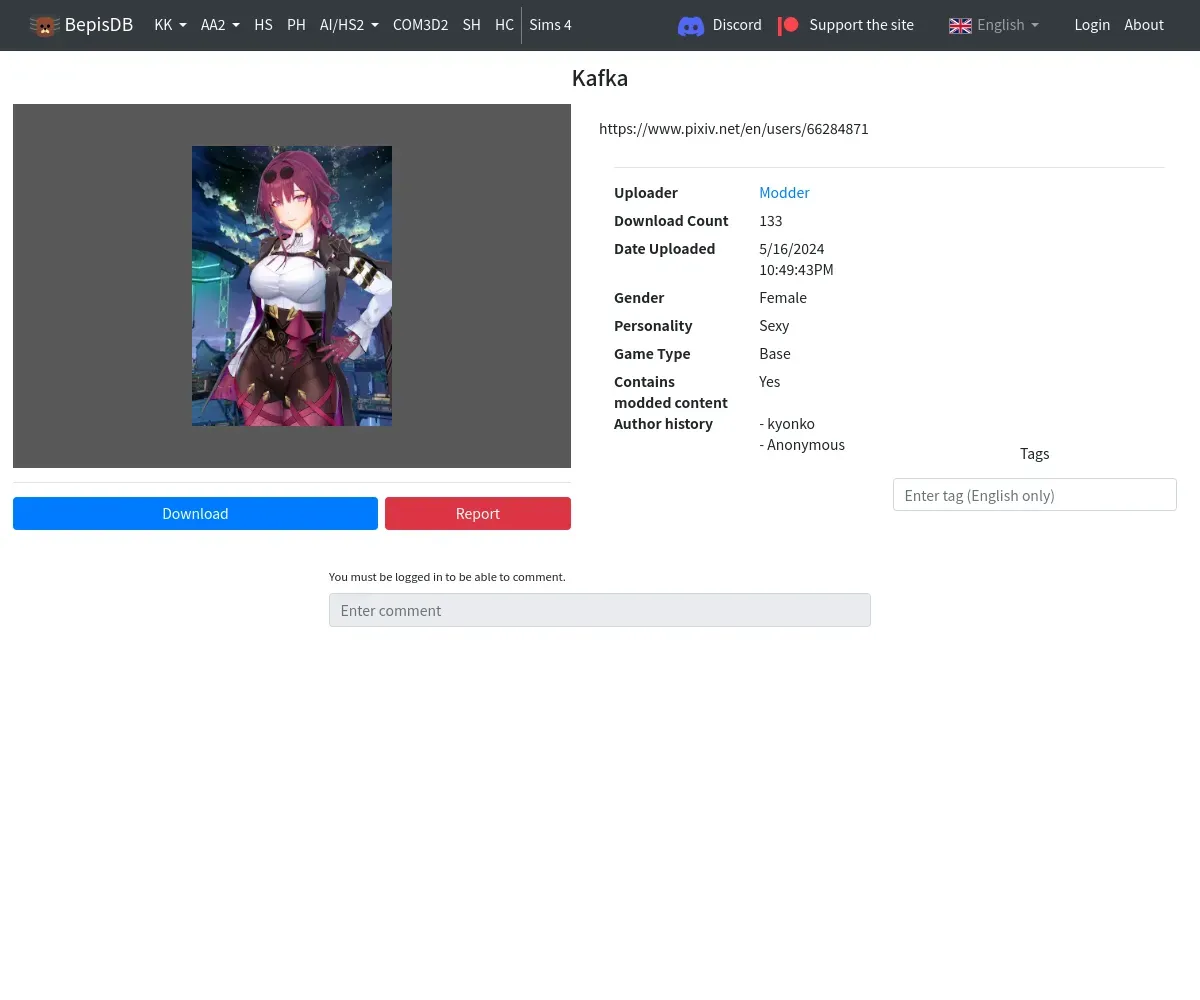This screenshot has width=1200, height=1000.
Task: Select the Game Type value Base
Action: [x=775, y=353]
